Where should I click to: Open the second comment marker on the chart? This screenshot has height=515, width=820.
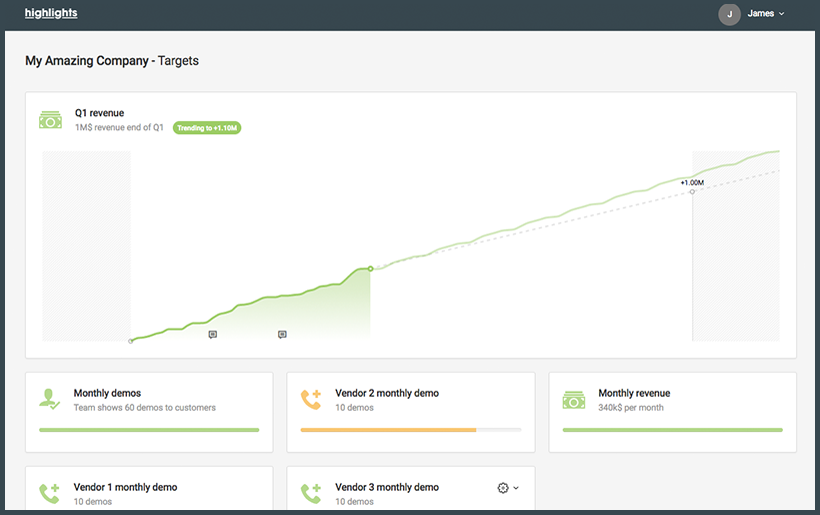coord(282,334)
